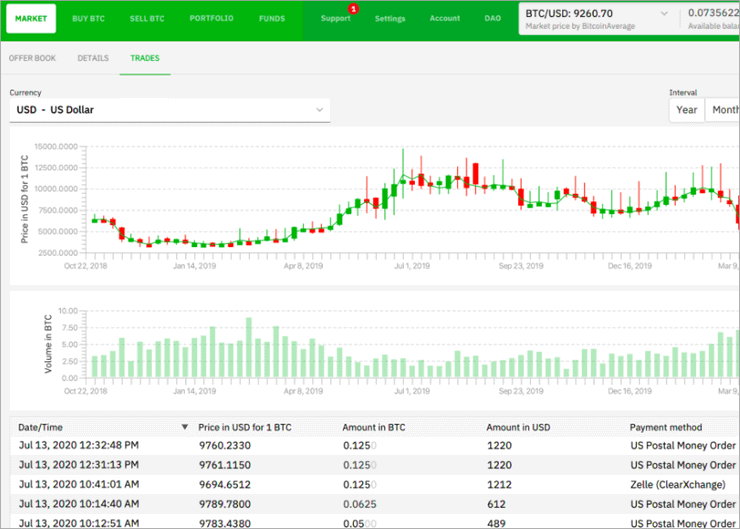
Task: Navigate to FUNDS
Action: (271, 19)
